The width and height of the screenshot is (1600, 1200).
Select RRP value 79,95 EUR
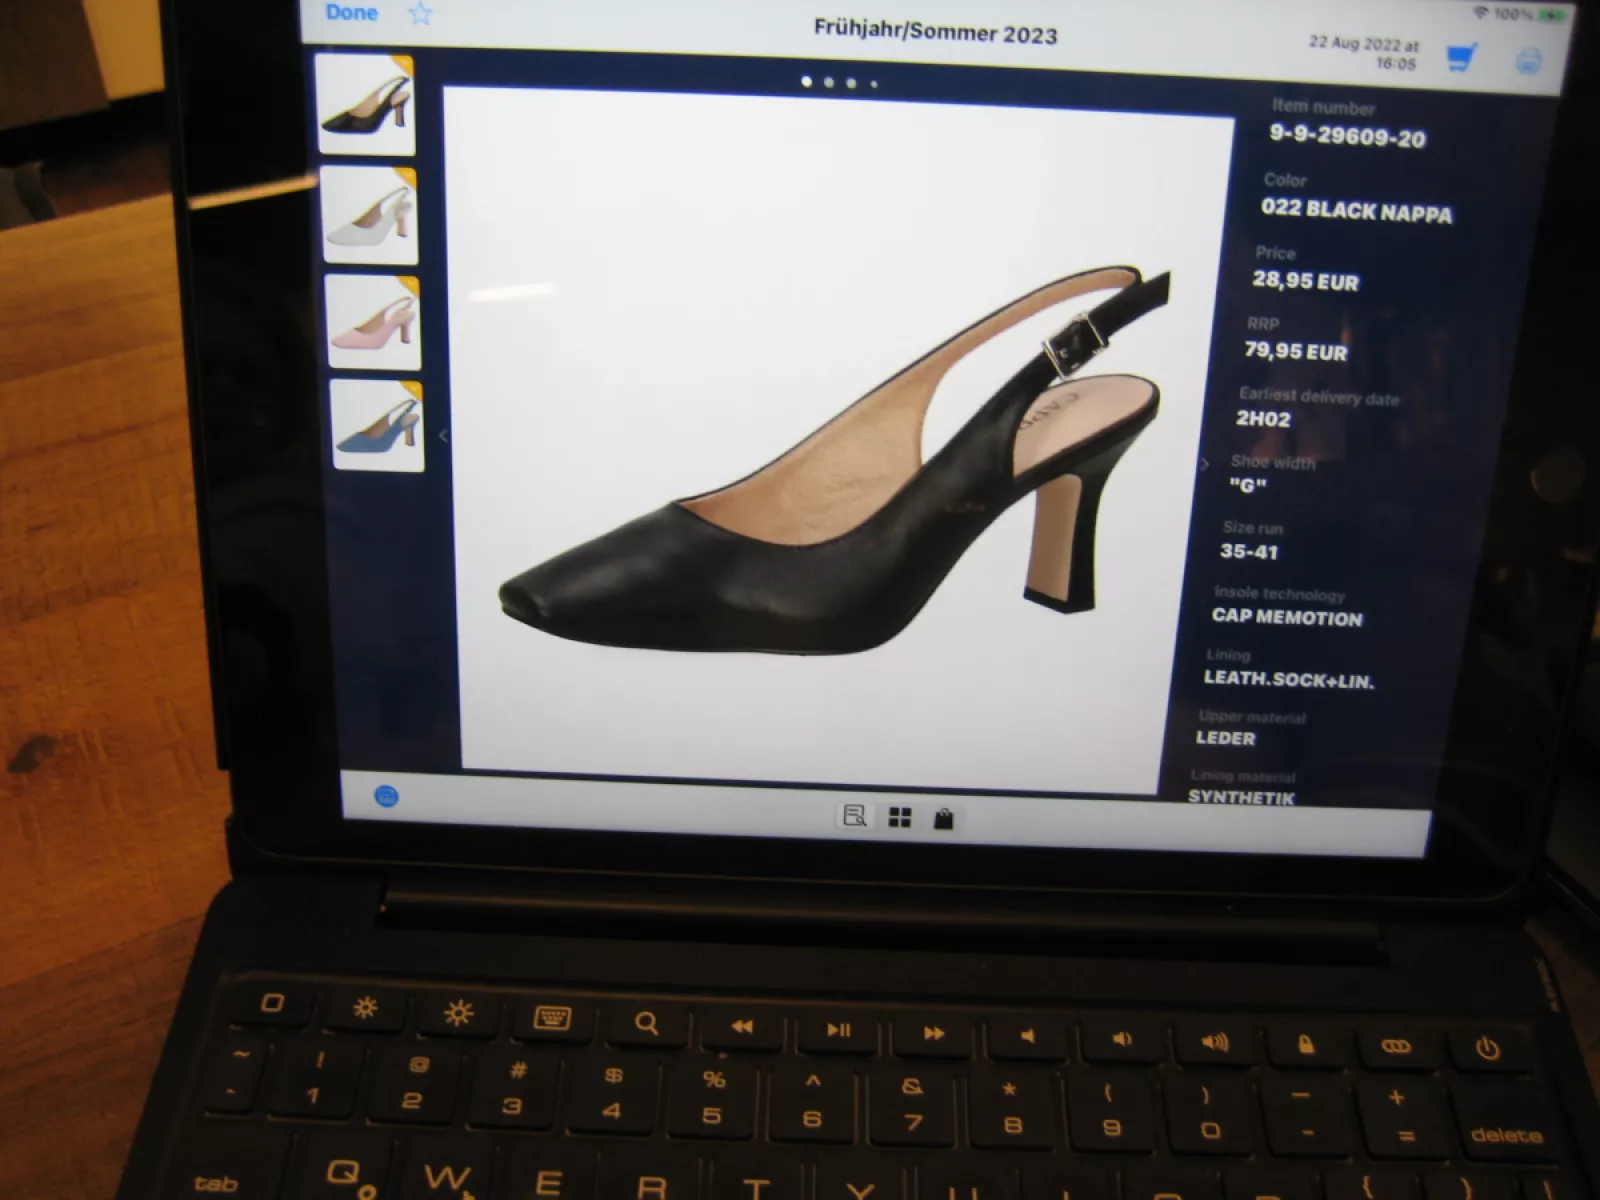tap(1296, 351)
